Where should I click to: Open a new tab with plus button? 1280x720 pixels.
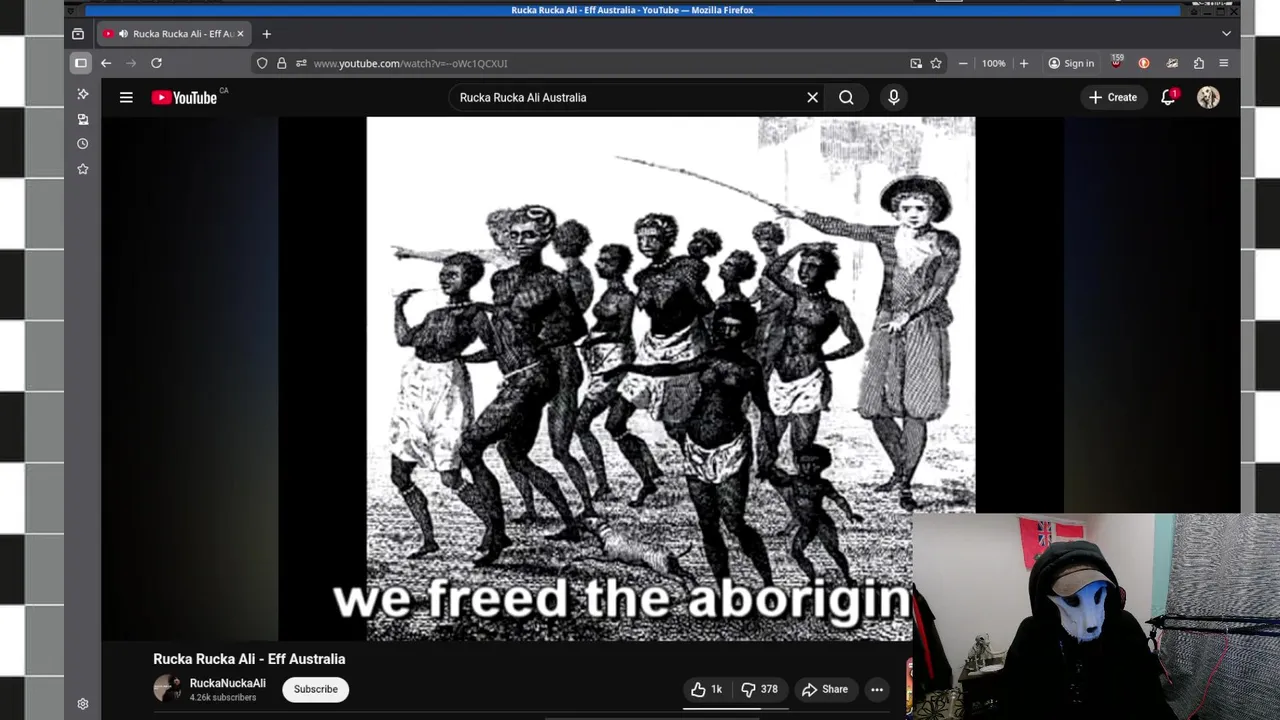point(266,34)
